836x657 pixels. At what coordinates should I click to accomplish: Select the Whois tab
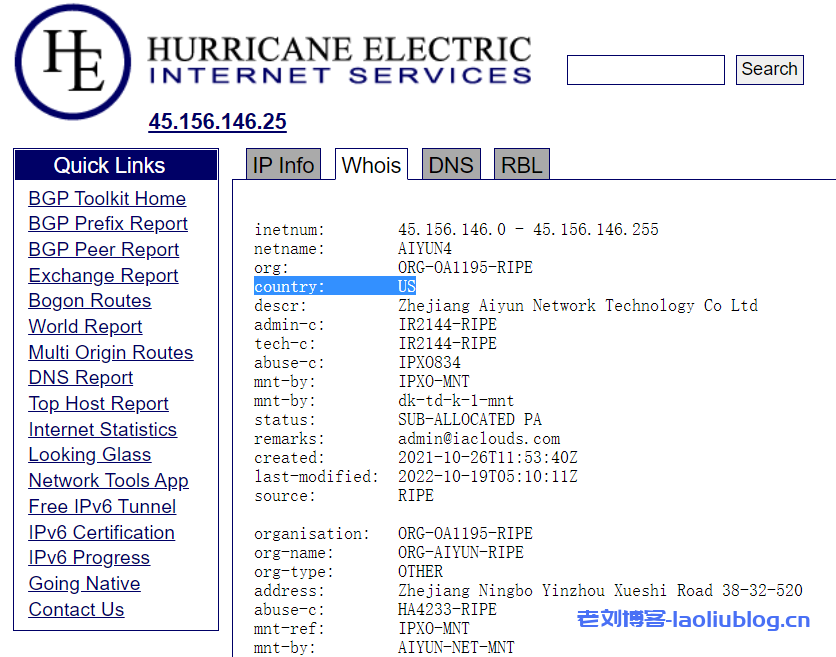point(371,165)
